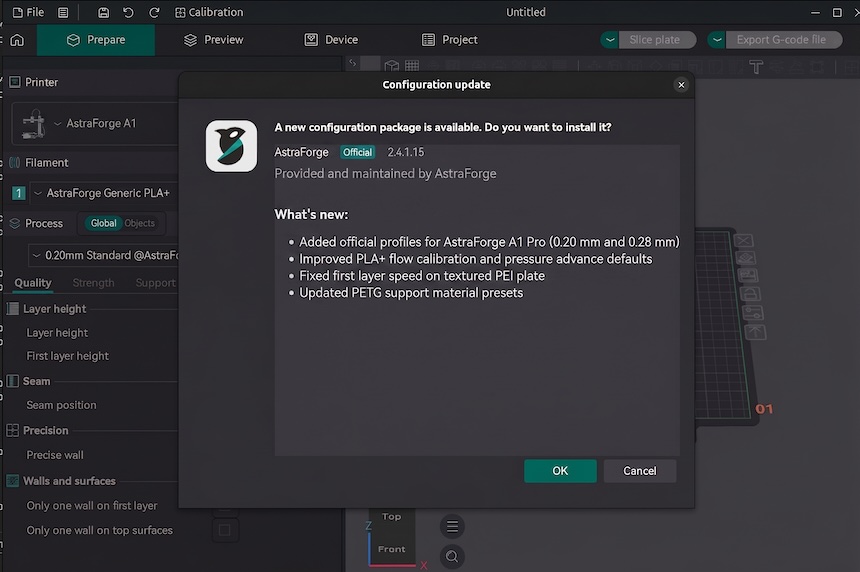The width and height of the screenshot is (860, 572).
Task: Click the Export G-code file button
Action: click(x=783, y=40)
